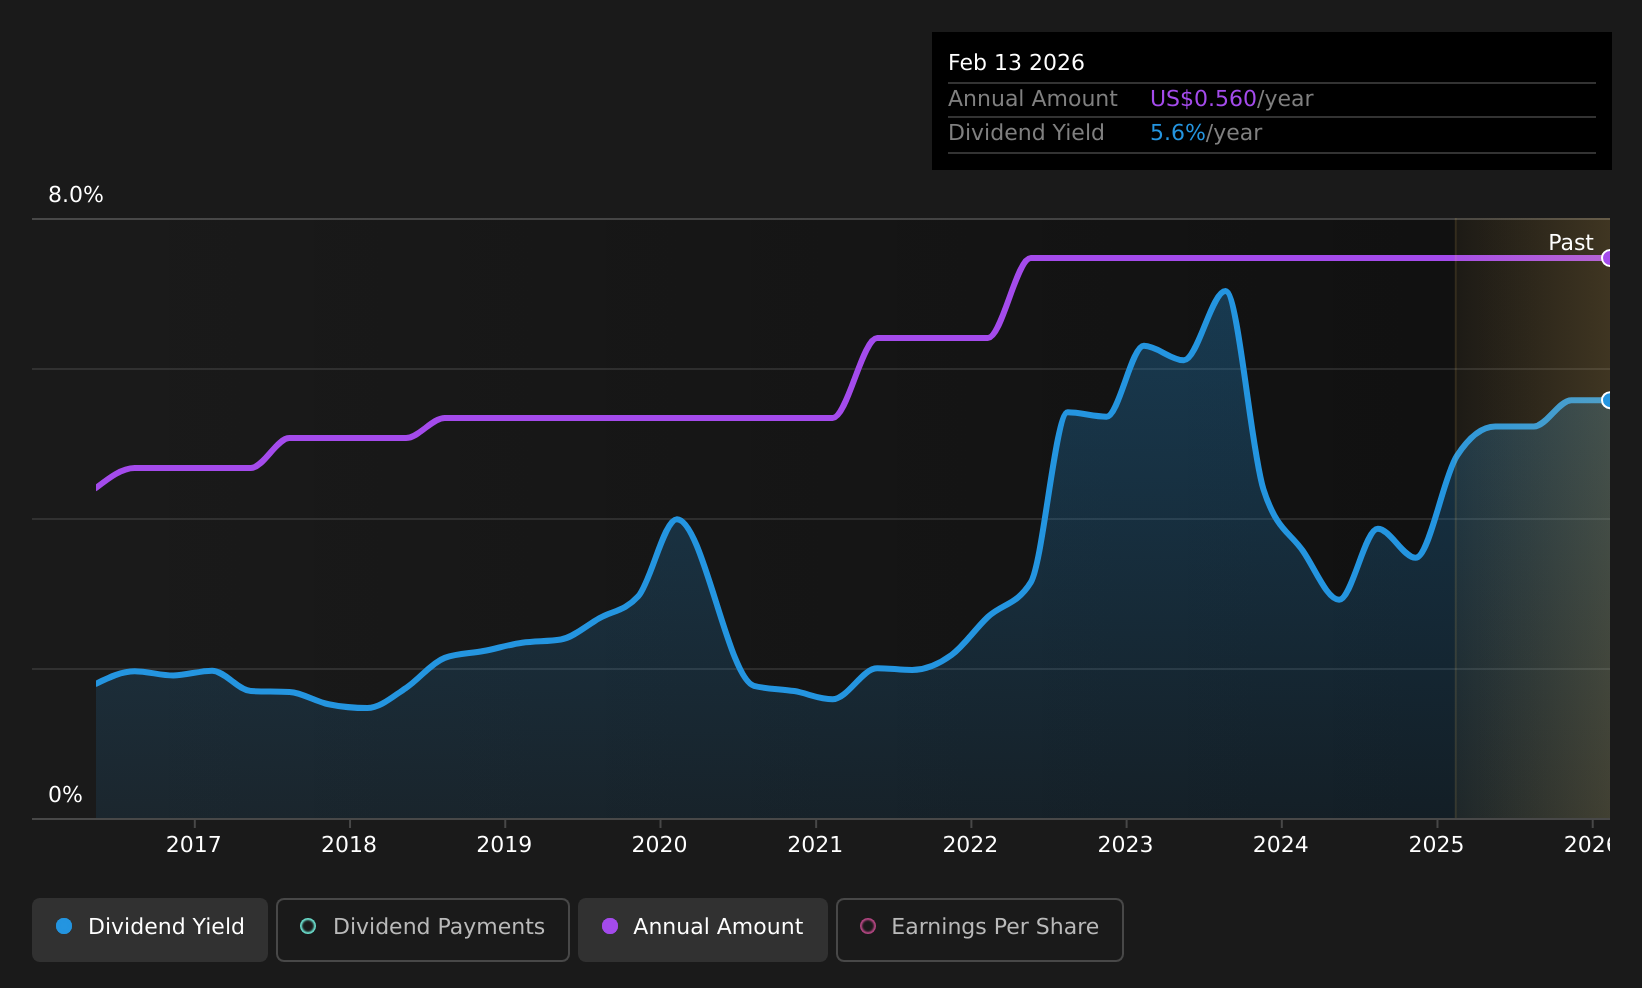Click the 2020 x-axis label
This screenshot has width=1642, height=988.
click(x=660, y=845)
